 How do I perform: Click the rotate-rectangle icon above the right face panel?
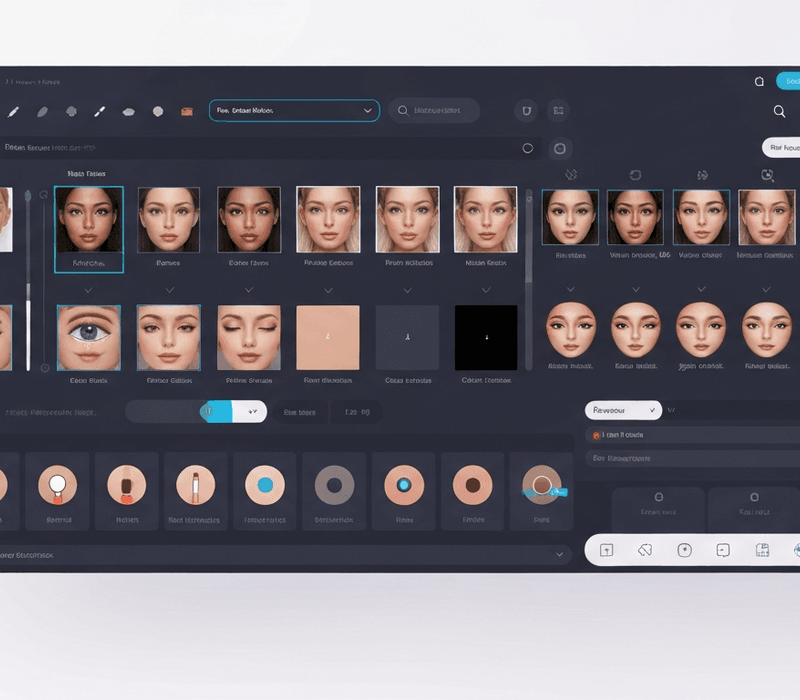[635, 175]
